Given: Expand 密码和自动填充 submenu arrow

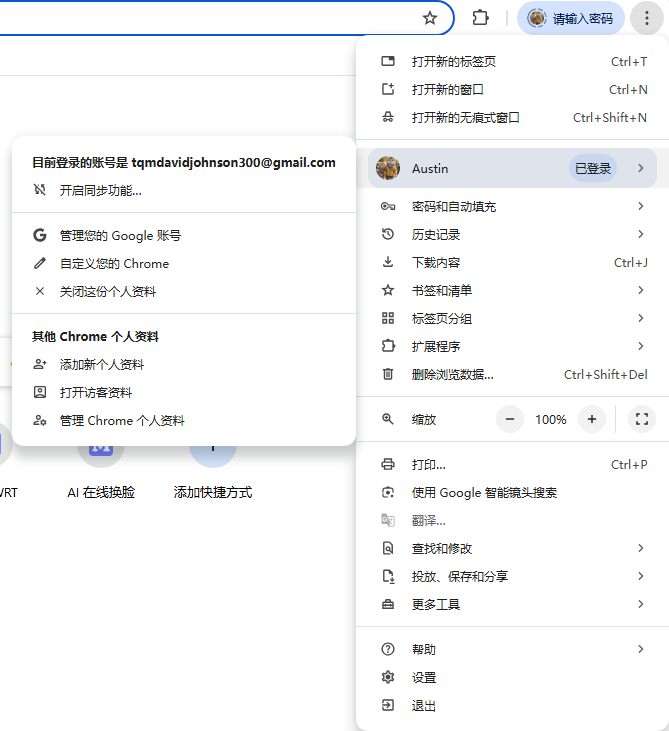Looking at the screenshot, I should [x=641, y=206].
